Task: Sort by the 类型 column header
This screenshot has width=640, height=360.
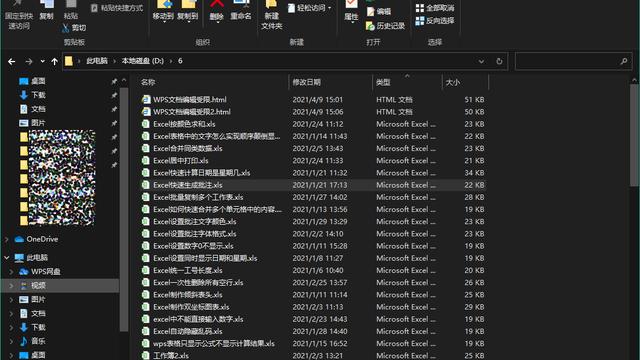Action: pos(407,82)
